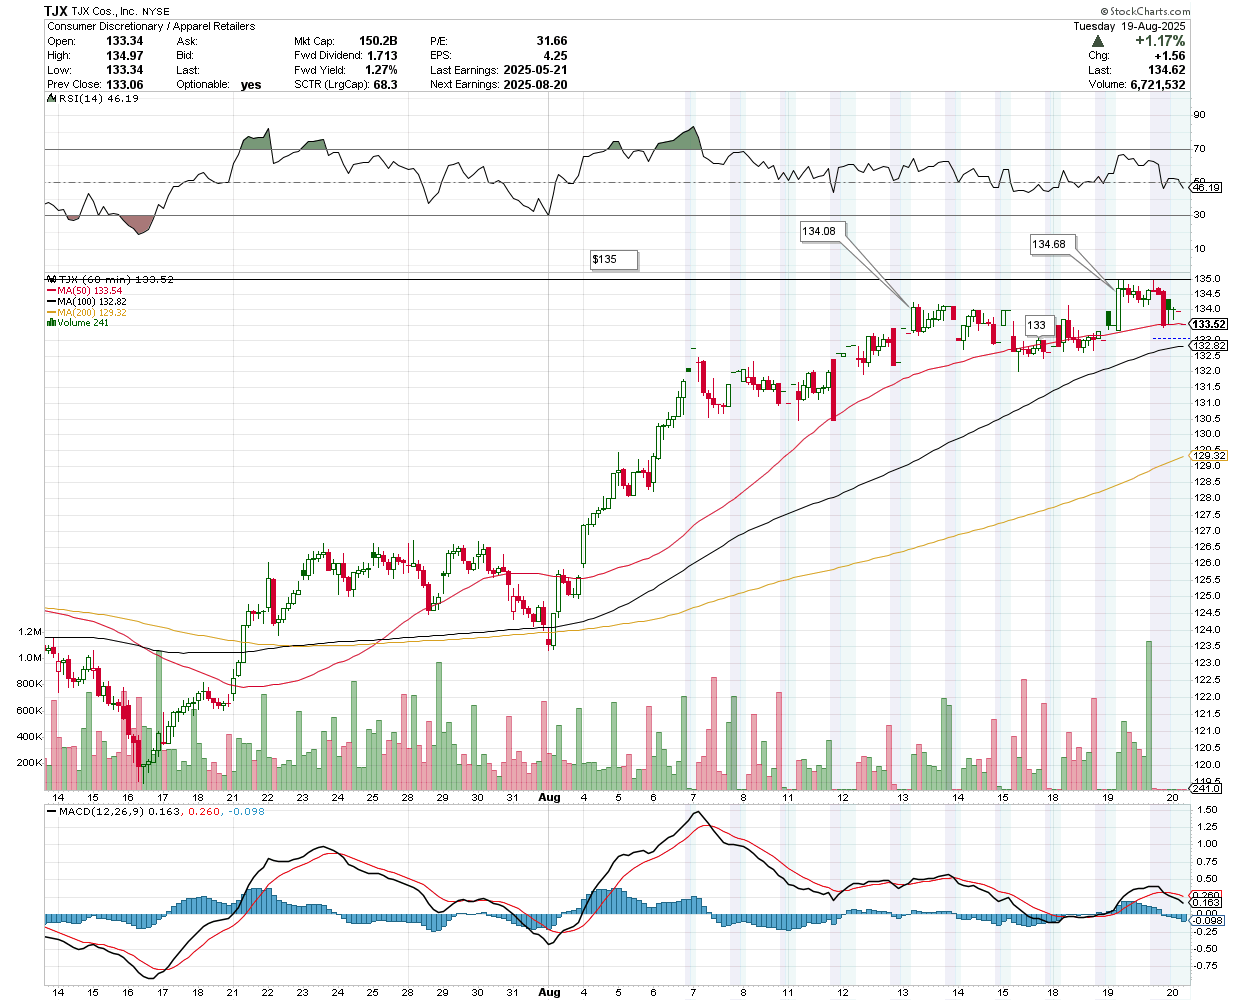The height and width of the screenshot is (1001, 1240).
Task: Click the Fwd Yield value 1.27%
Action: [x=381, y=70]
